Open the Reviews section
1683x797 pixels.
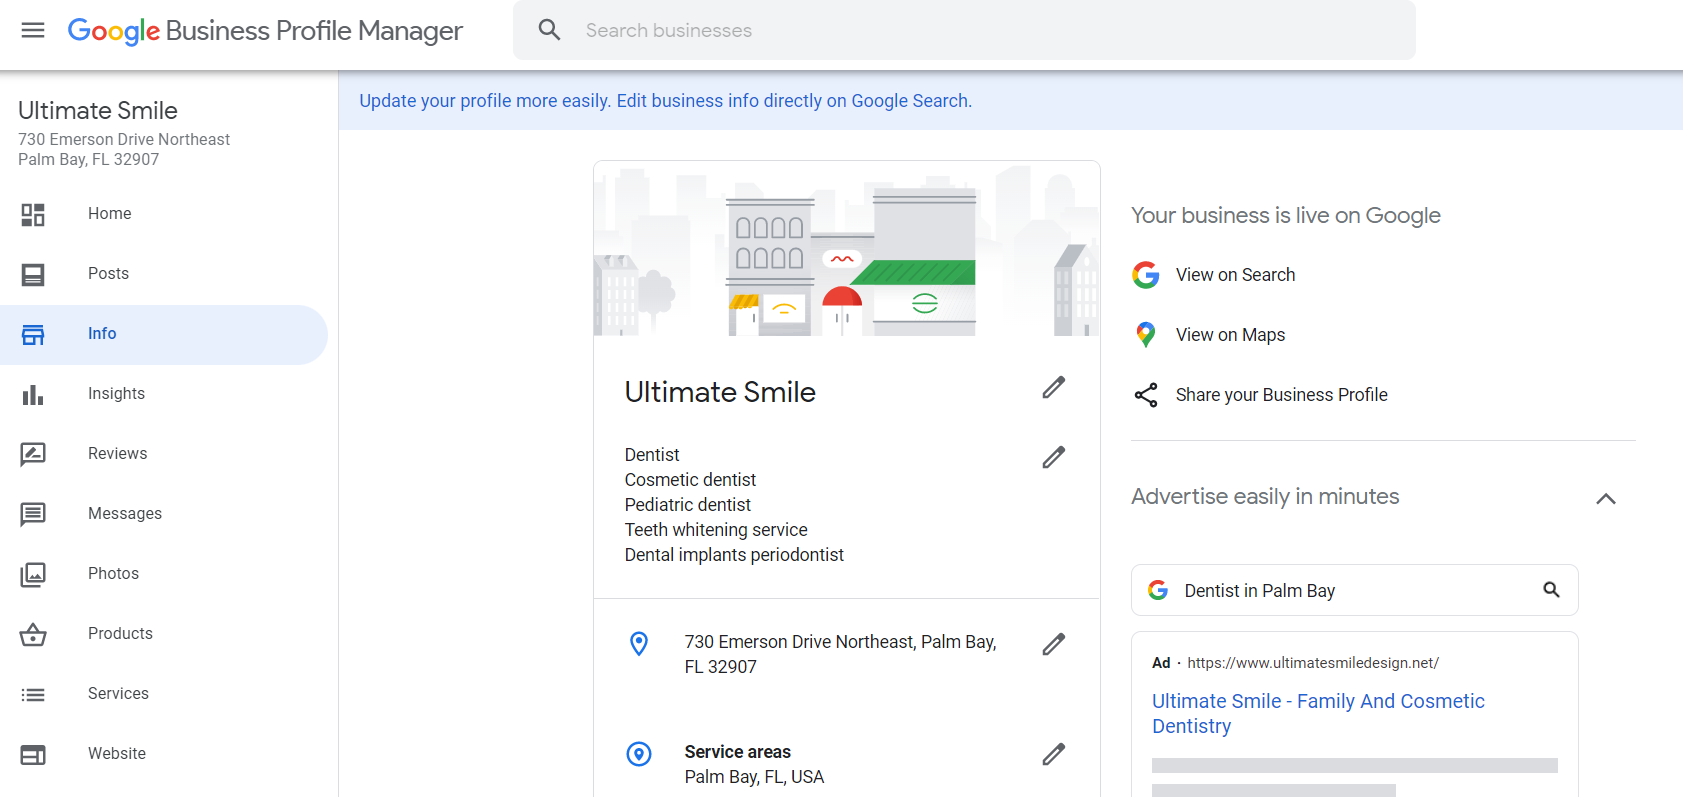tap(117, 454)
